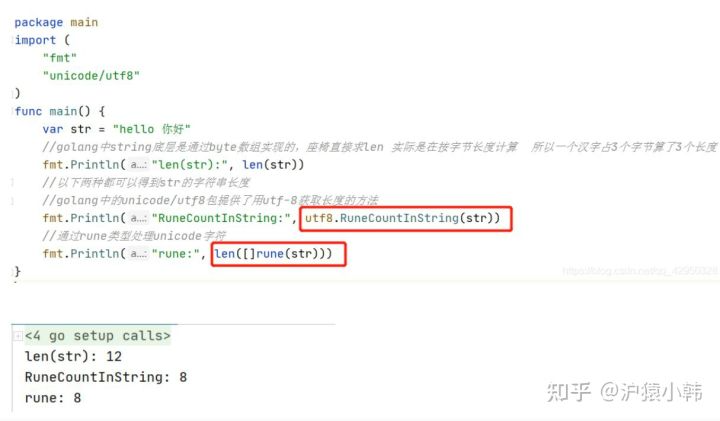
Task: Select the folded <4 go setup calls> text
Action: pyautogui.click(x=97, y=336)
